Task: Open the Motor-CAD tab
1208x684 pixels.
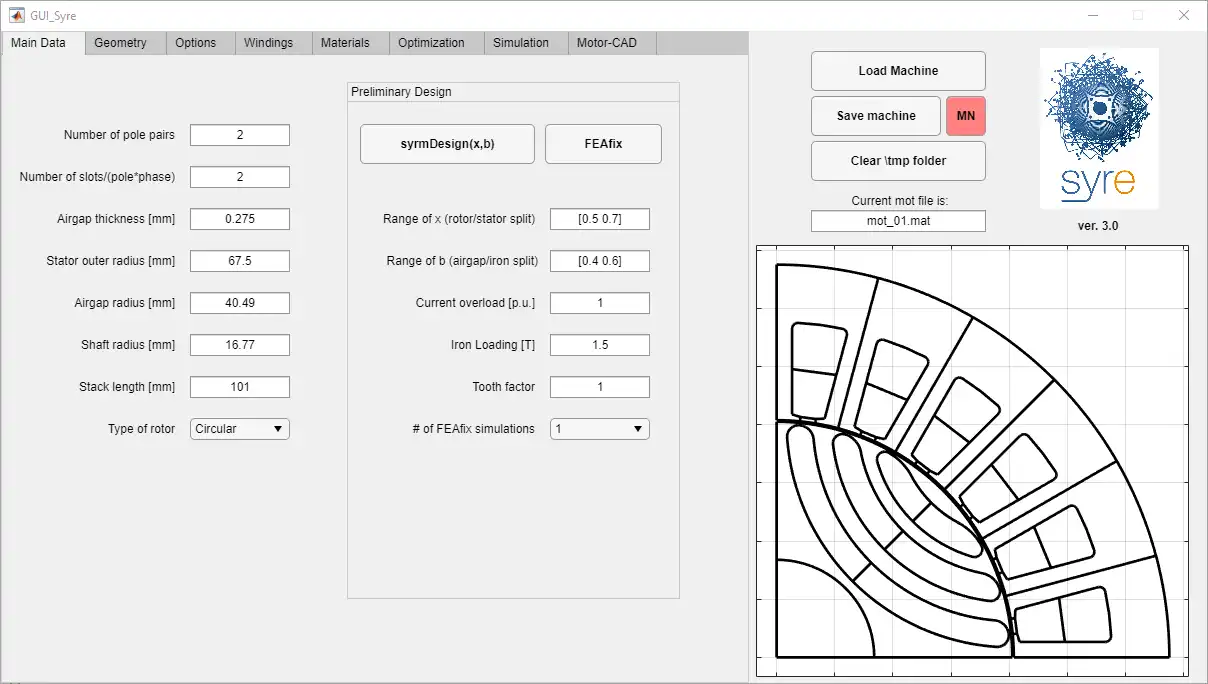Action: click(611, 42)
